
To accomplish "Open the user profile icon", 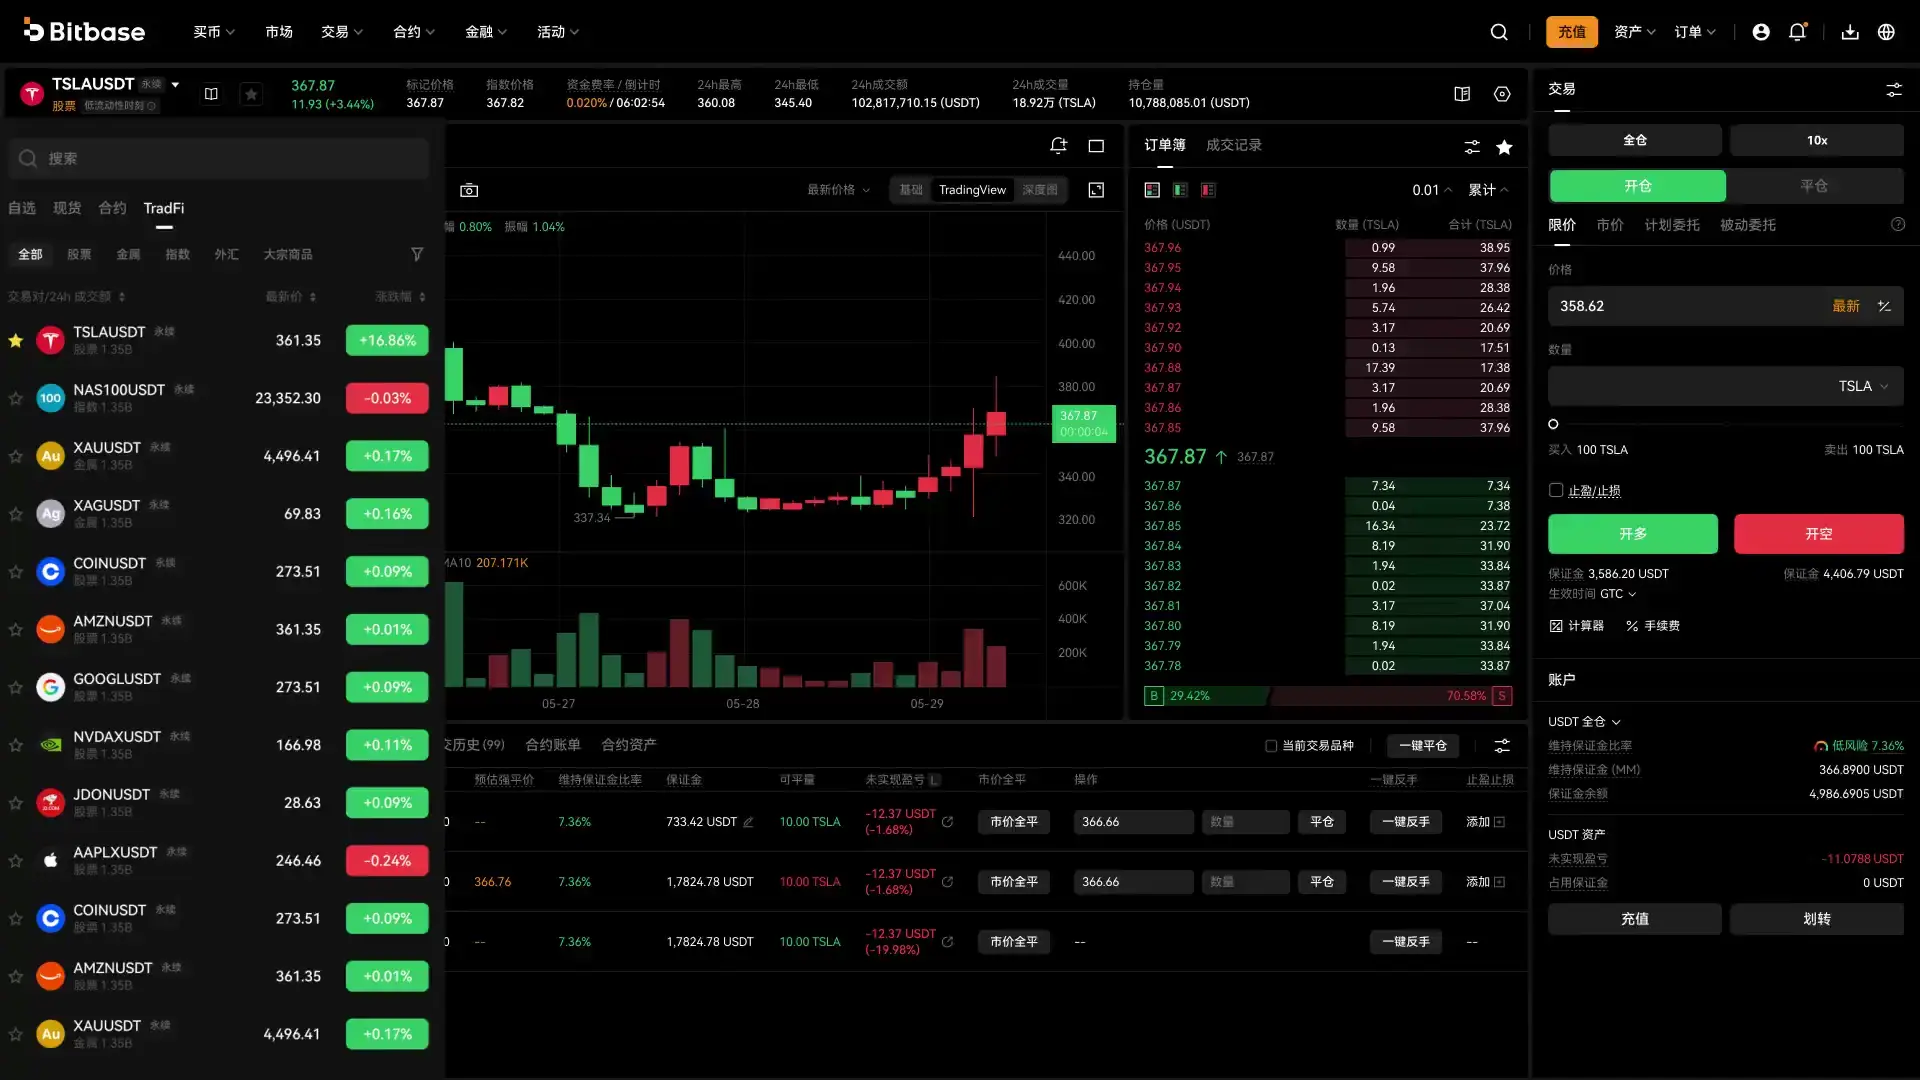I will tap(1761, 32).
